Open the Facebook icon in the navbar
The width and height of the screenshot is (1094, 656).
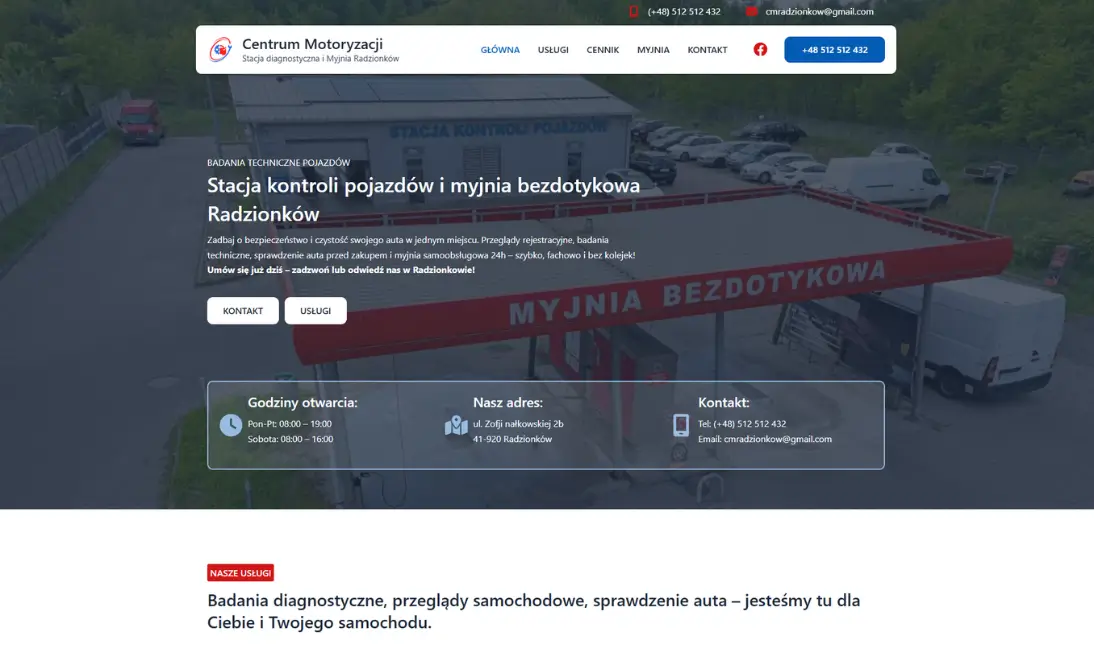coord(760,50)
